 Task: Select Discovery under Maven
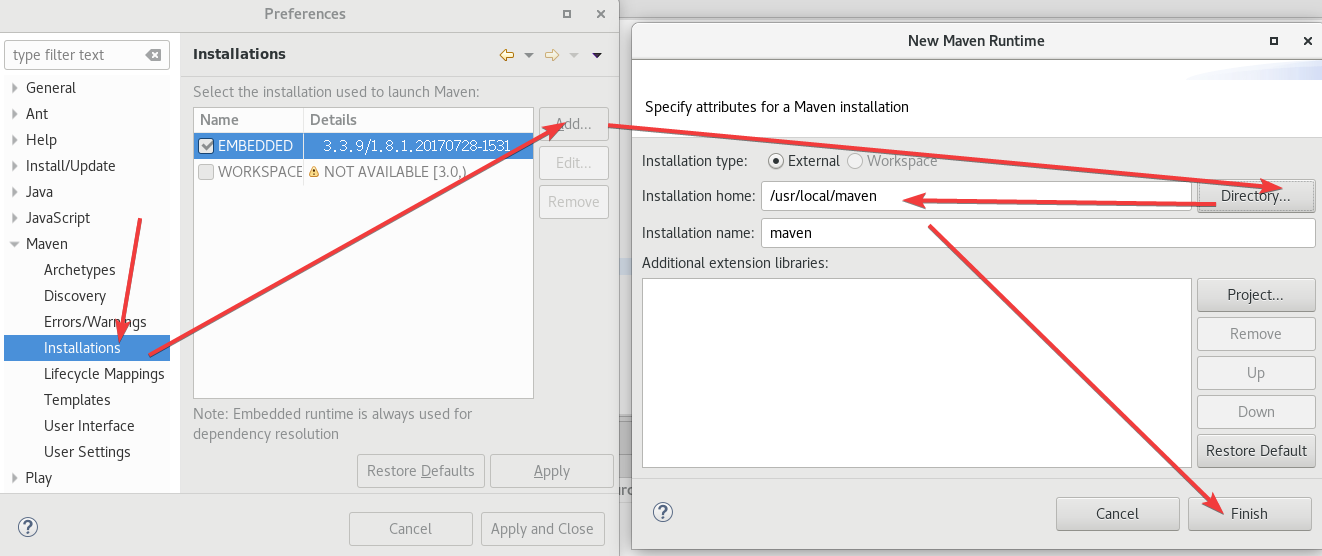[x=75, y=296]
